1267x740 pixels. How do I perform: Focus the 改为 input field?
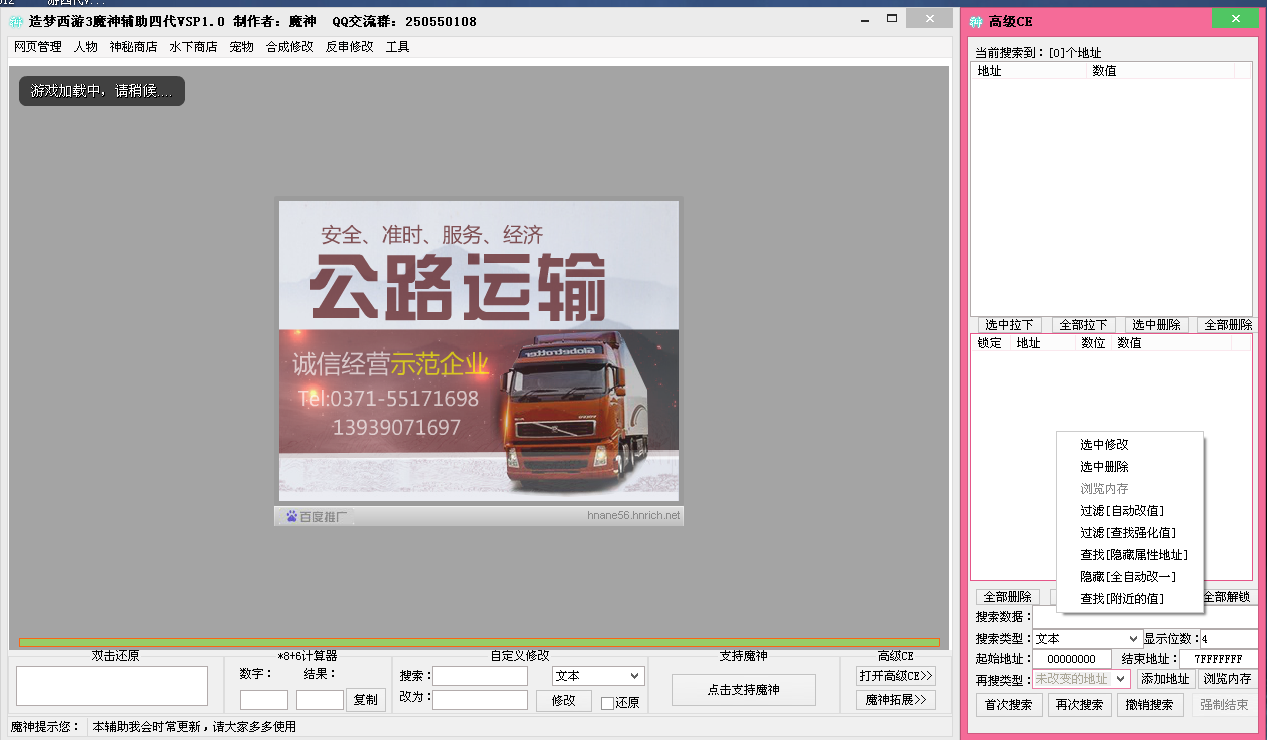pyautogui.click(x=480, y=700)
